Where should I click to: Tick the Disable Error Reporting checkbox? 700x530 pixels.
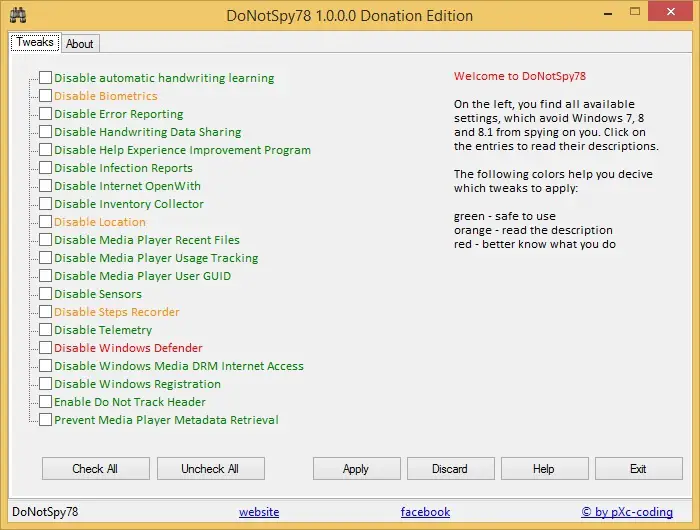[x=45, y=113]
